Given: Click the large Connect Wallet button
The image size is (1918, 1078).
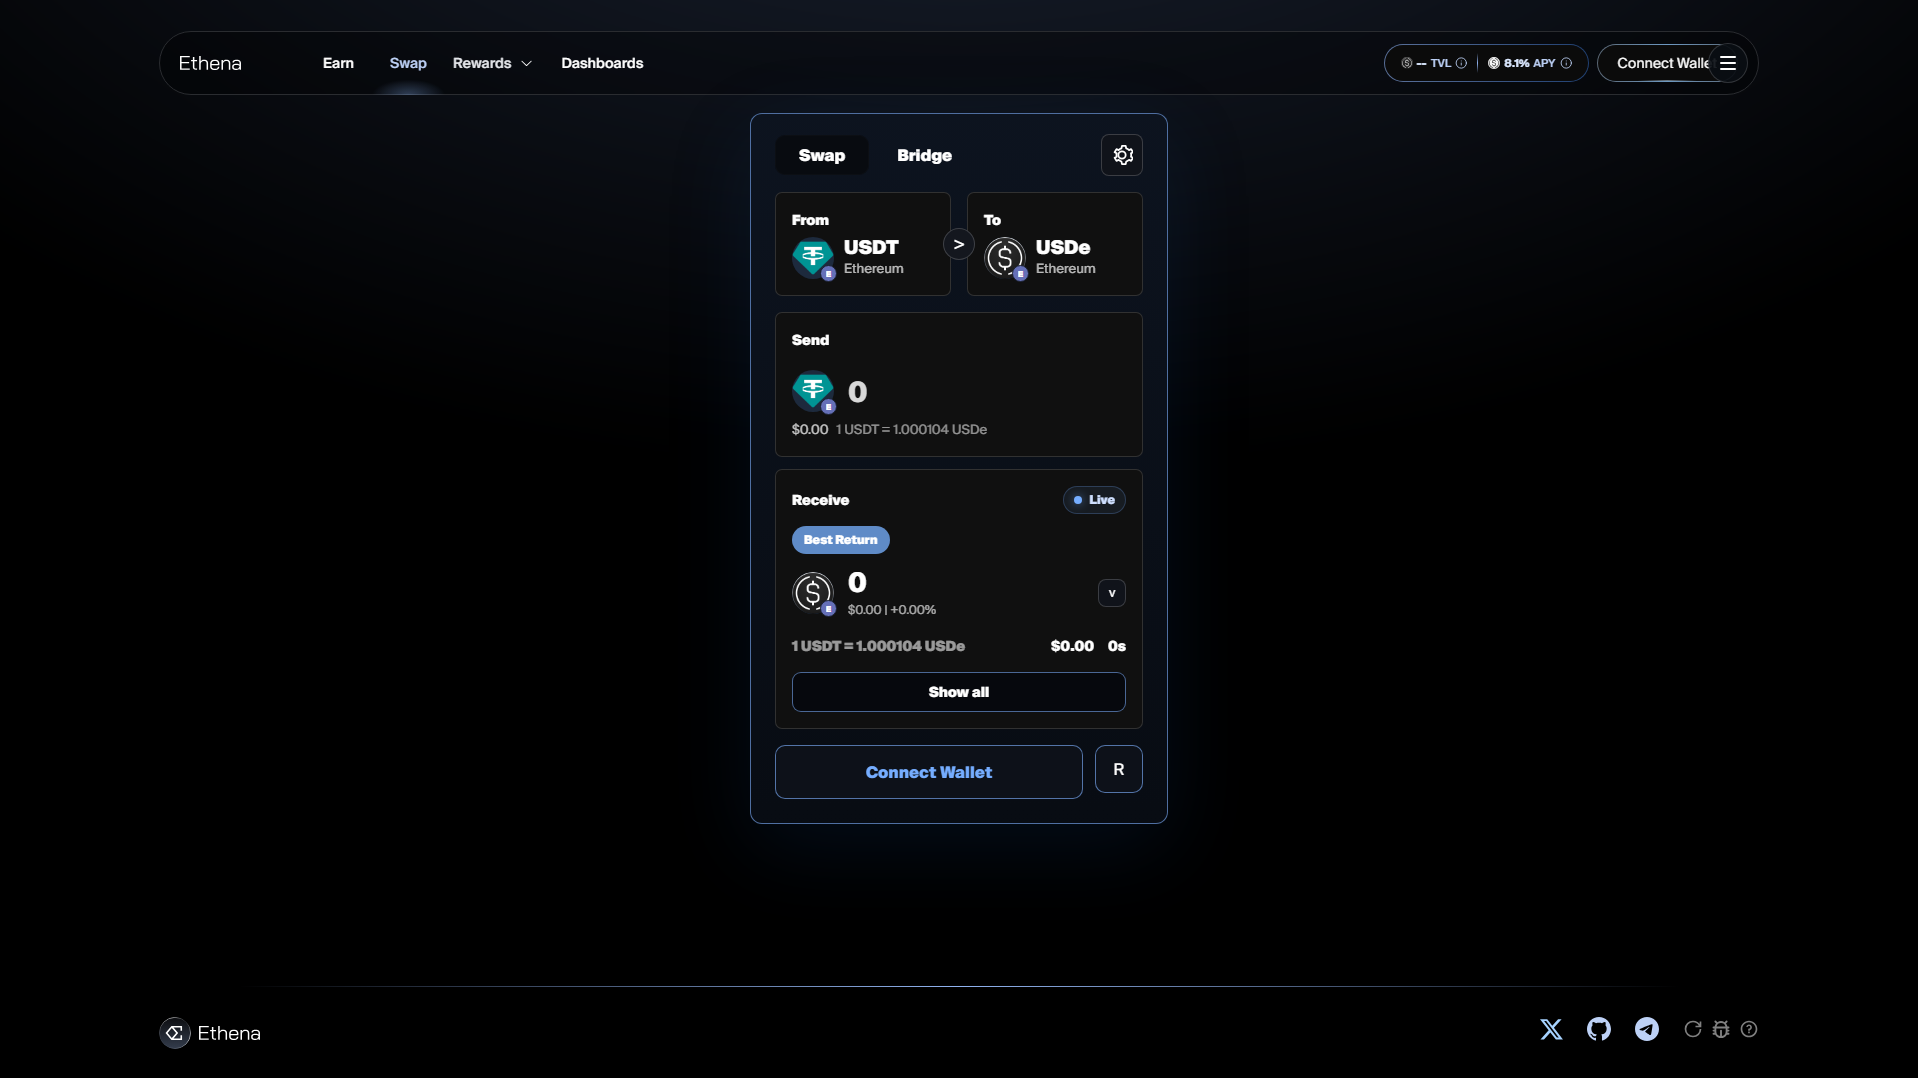Looking at the screenshot, I should pyautogui.click(x=928, y=772).
